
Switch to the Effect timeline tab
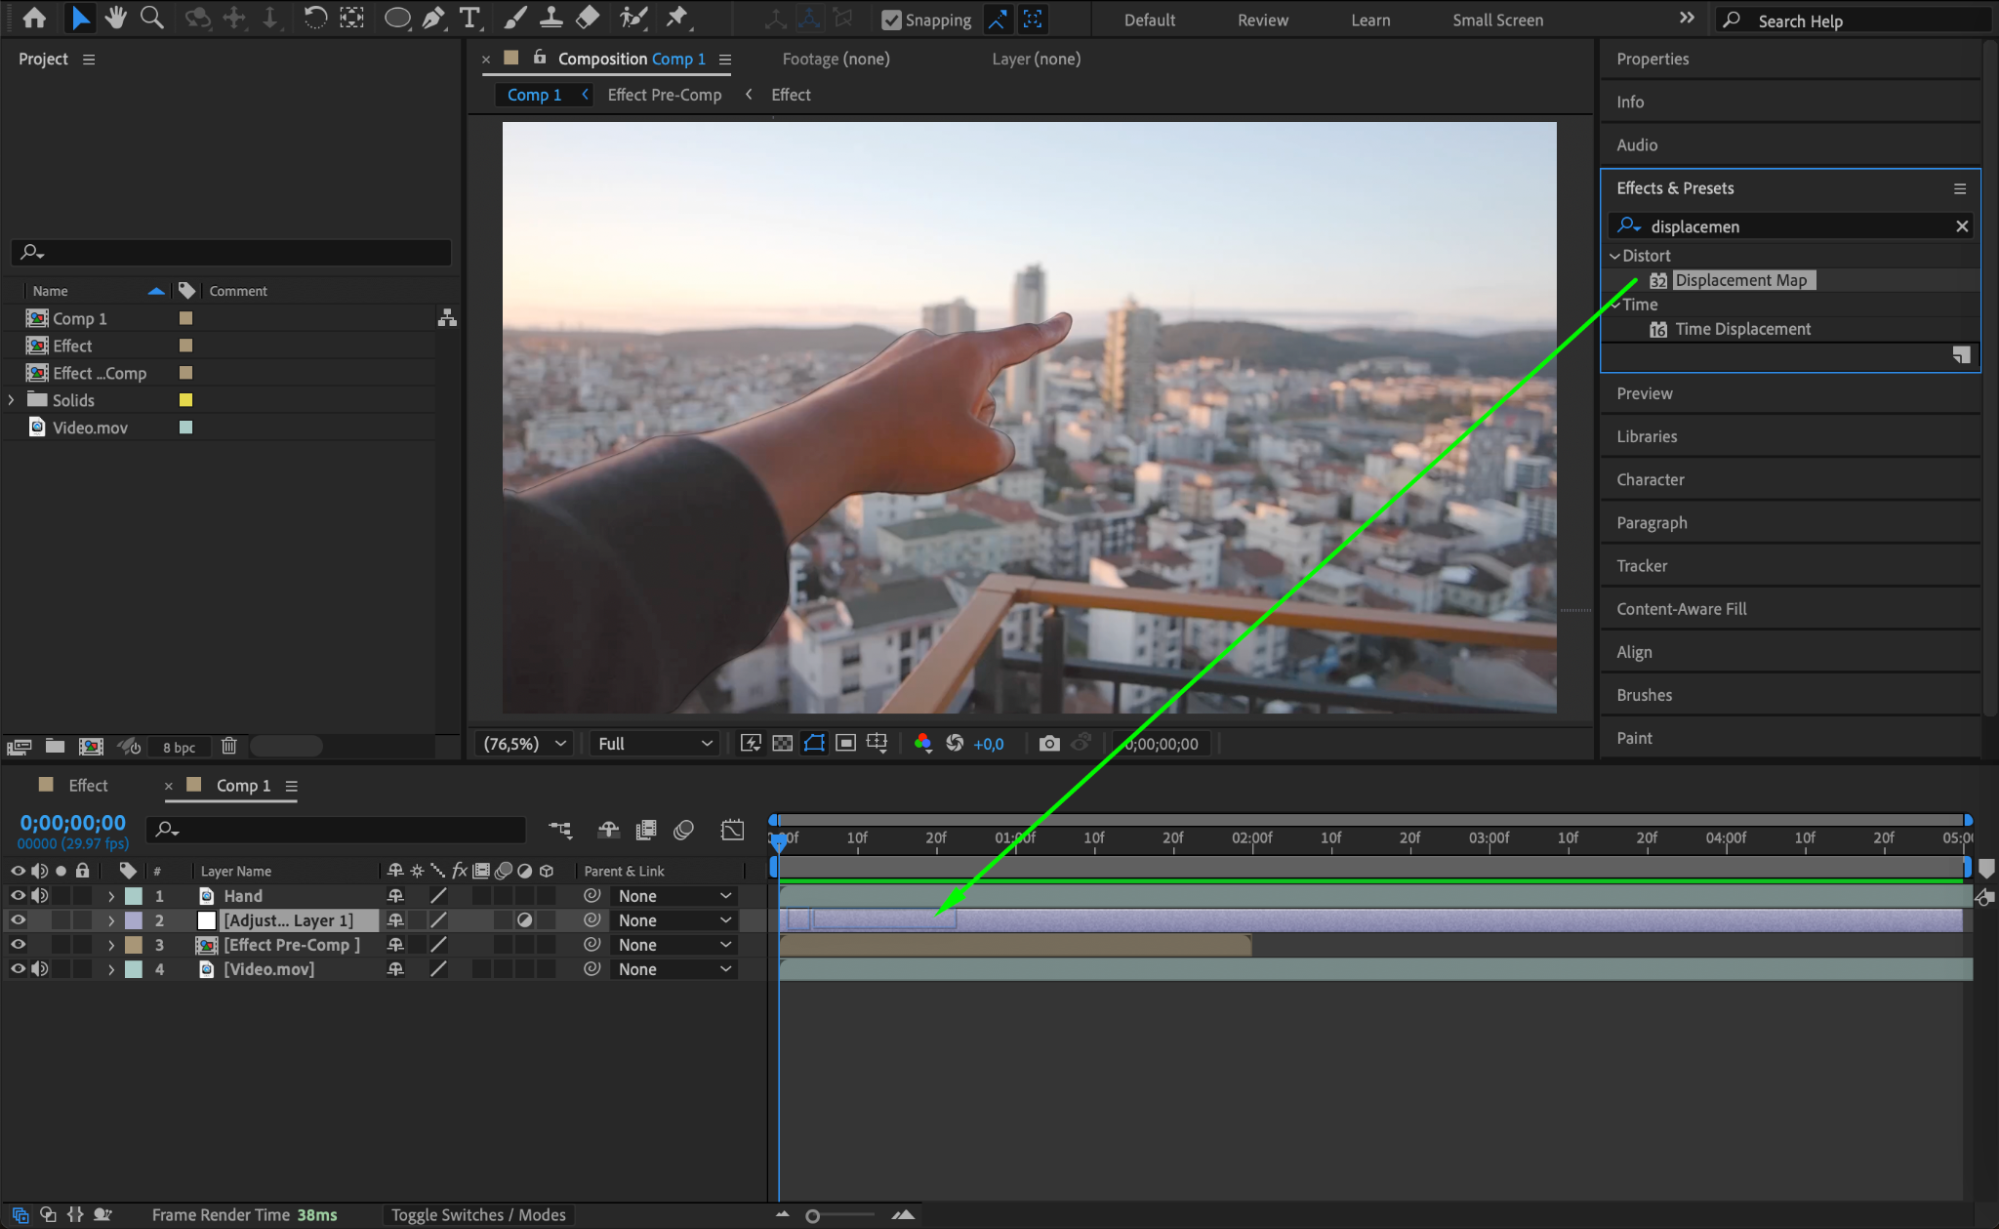pyautogui.click(x=87, y=786)
